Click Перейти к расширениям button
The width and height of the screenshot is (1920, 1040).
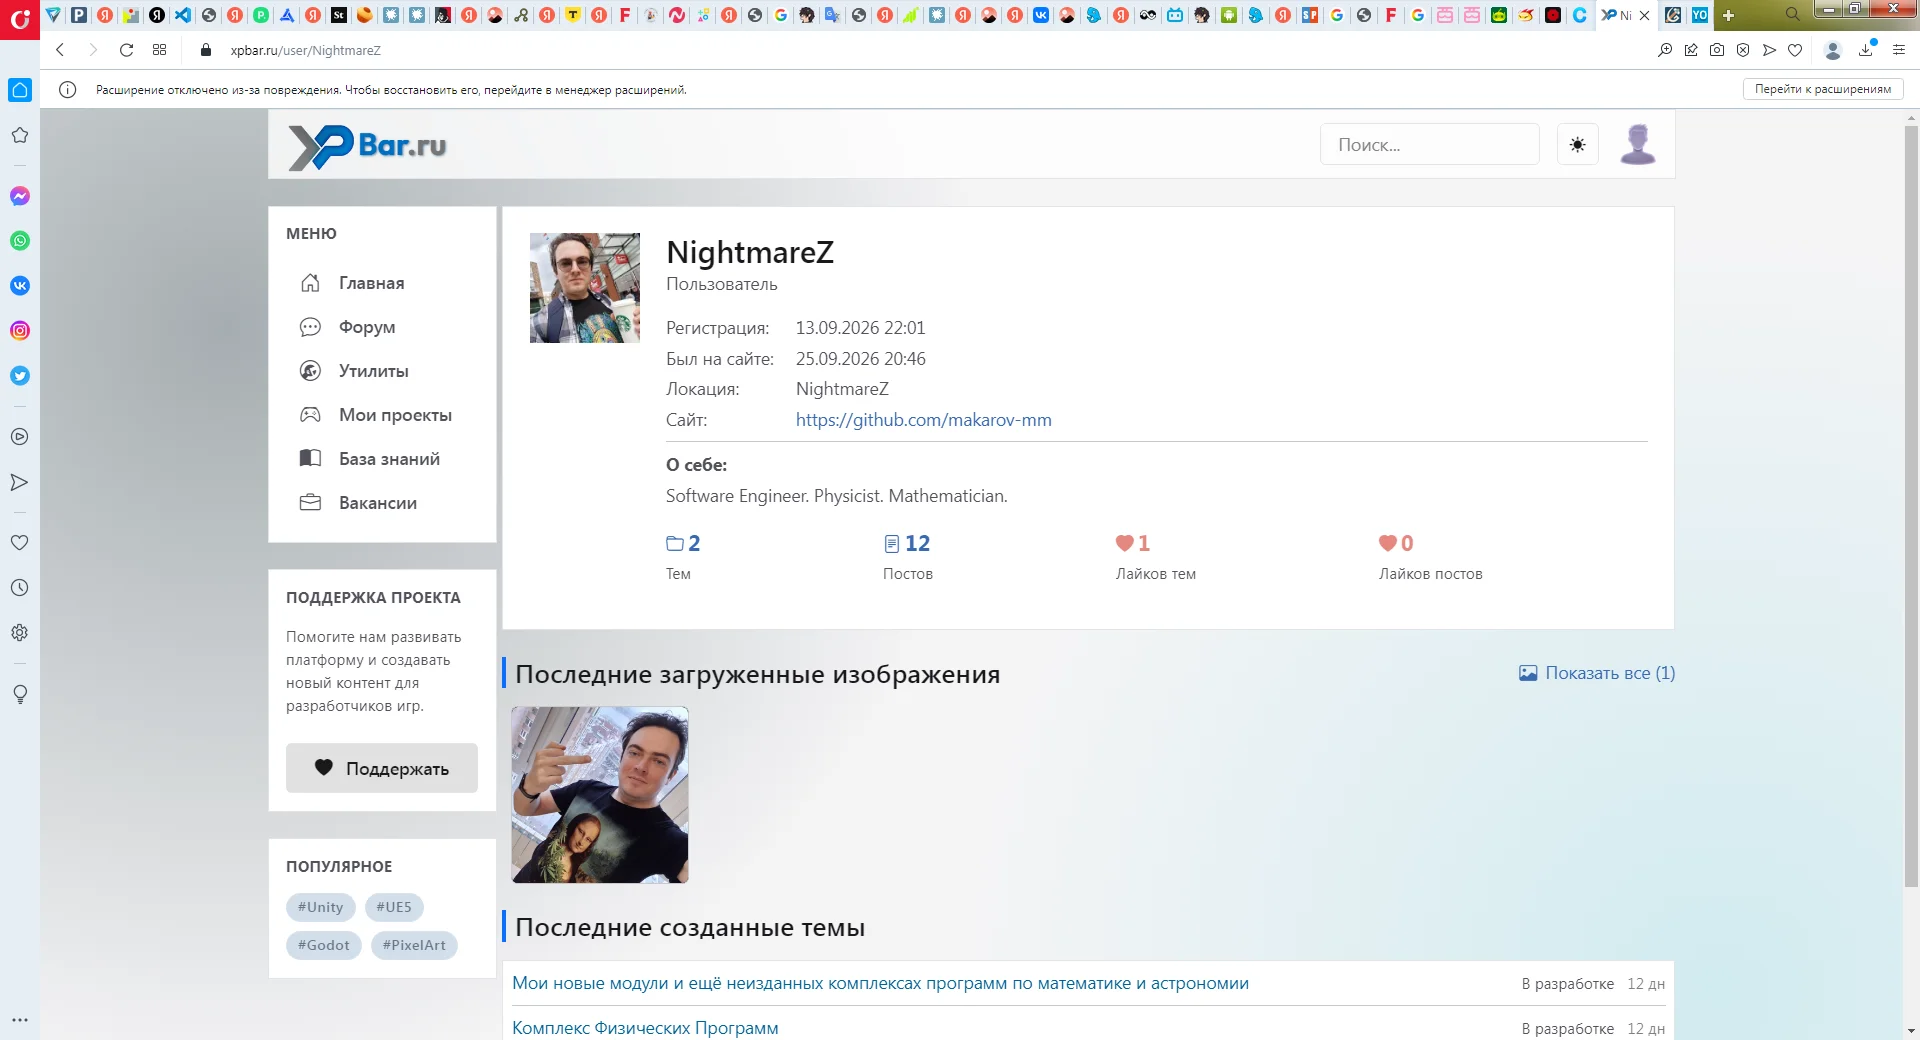[1823, 89]
